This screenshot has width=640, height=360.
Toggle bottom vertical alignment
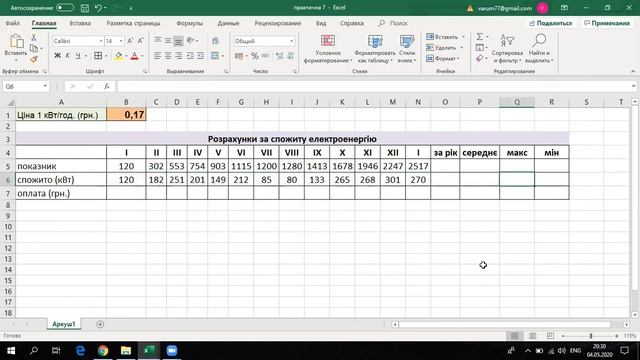[178, 40]
